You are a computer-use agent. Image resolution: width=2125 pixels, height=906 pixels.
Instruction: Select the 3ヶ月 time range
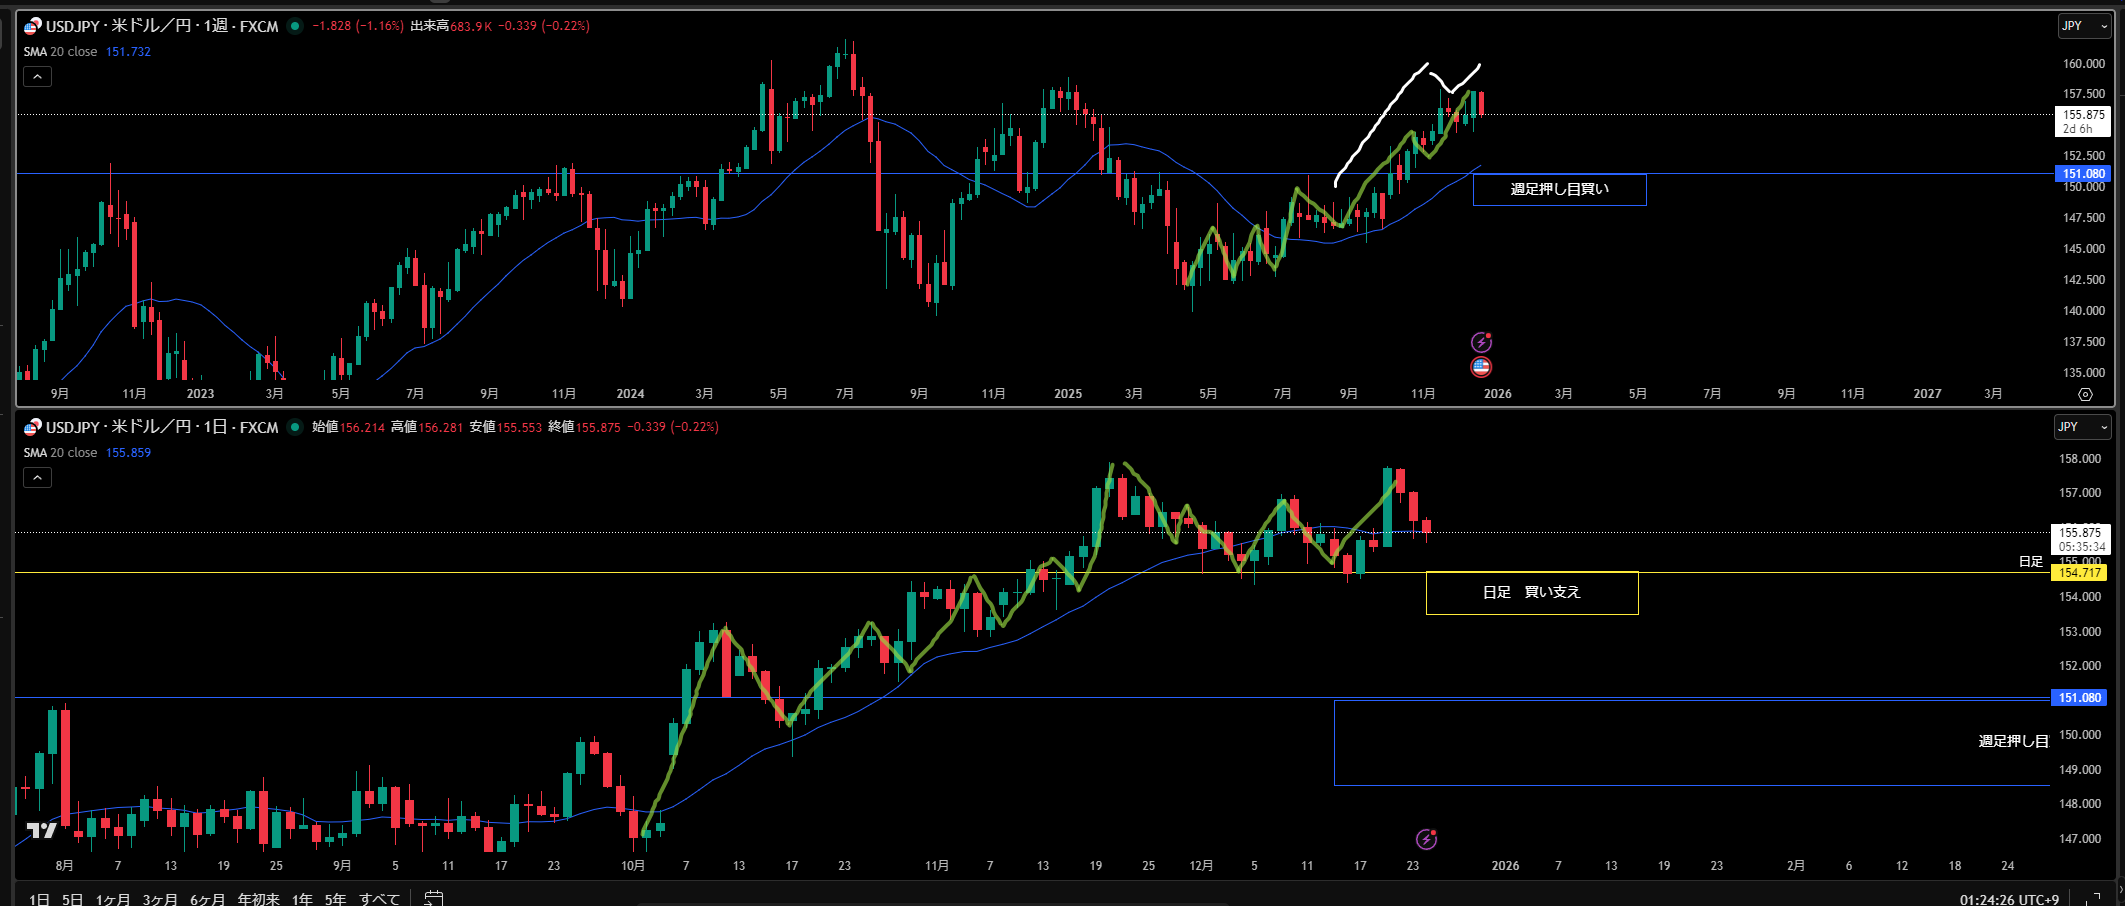[160, 899]
